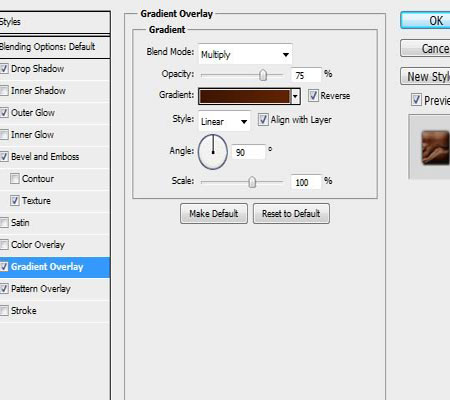Click the Angle dial control
The width and height of the screenshot is (450, 400).
[213, 152]
